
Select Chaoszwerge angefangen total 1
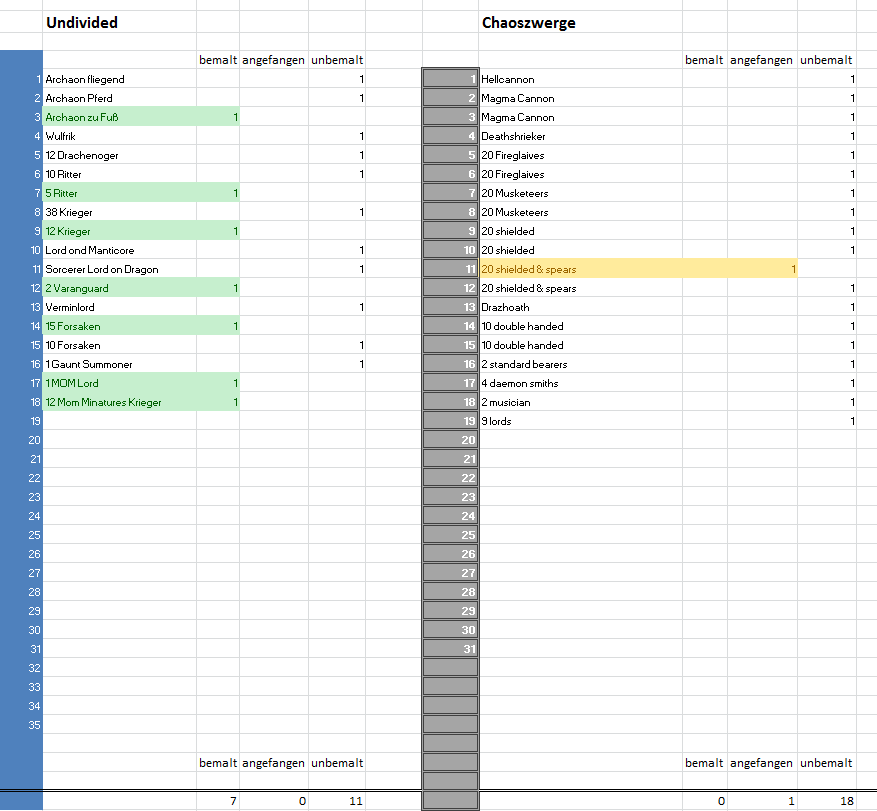tap(761, 801)
